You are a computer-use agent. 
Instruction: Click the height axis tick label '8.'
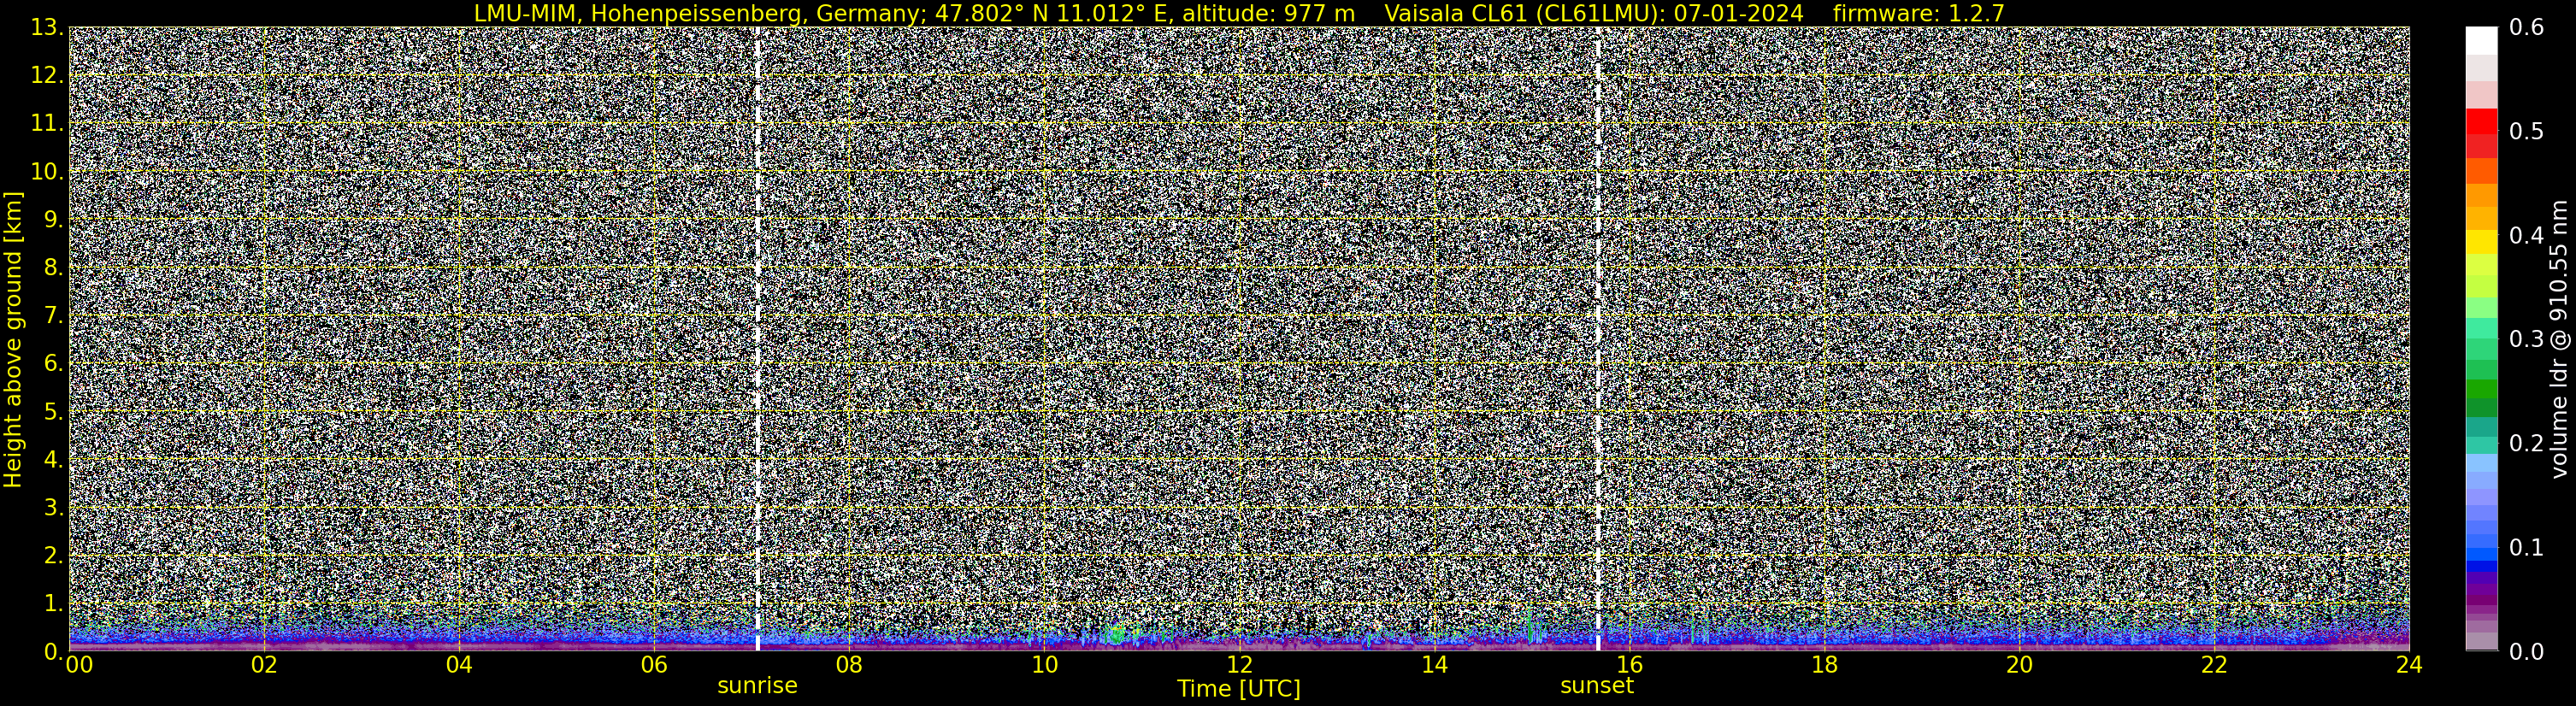click(x=54, y=267)
